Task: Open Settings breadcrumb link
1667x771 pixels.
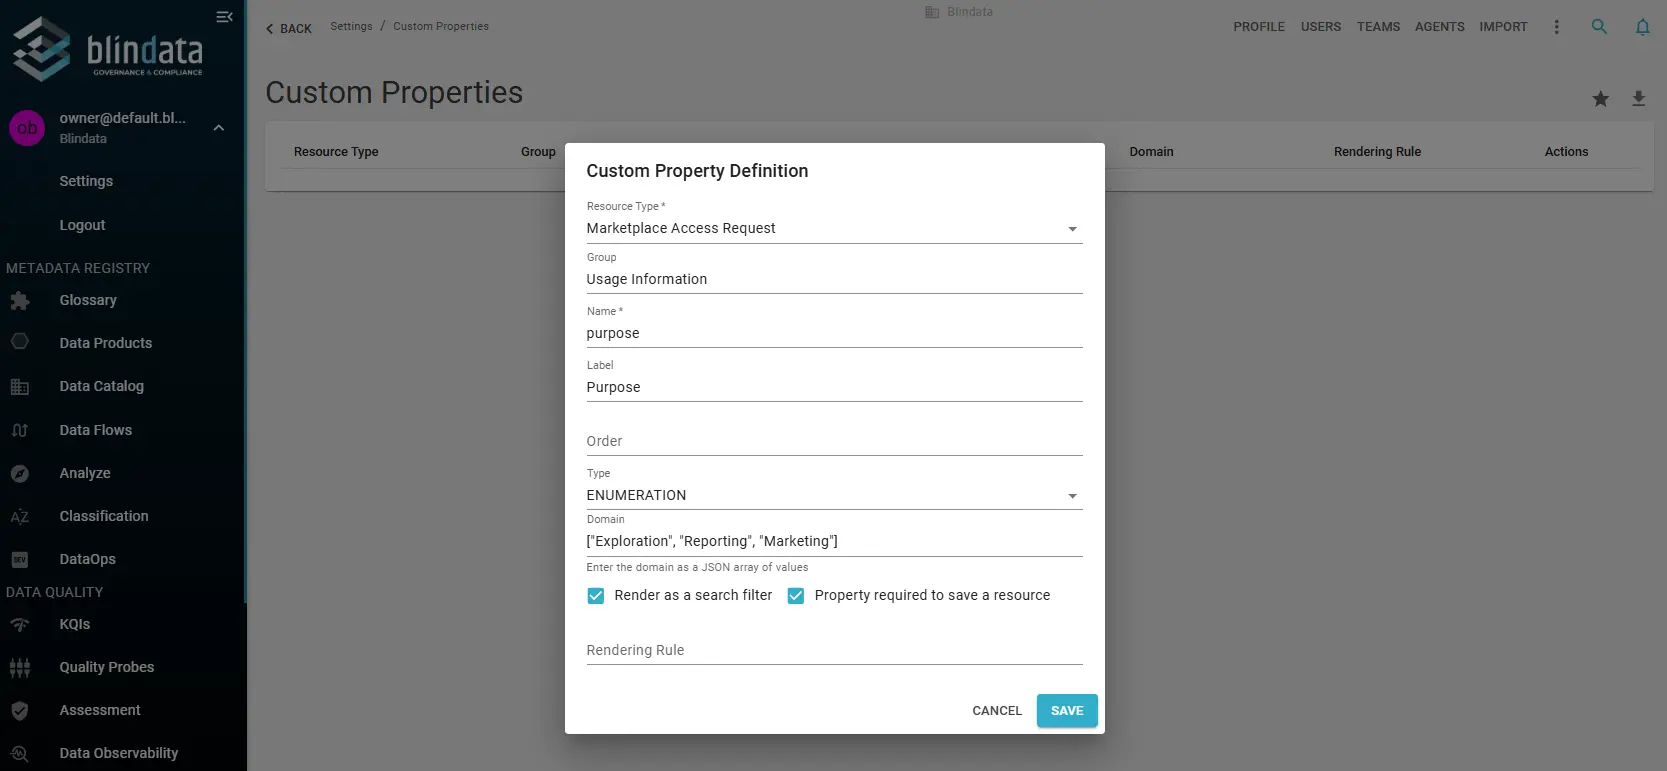Action: 351,26
